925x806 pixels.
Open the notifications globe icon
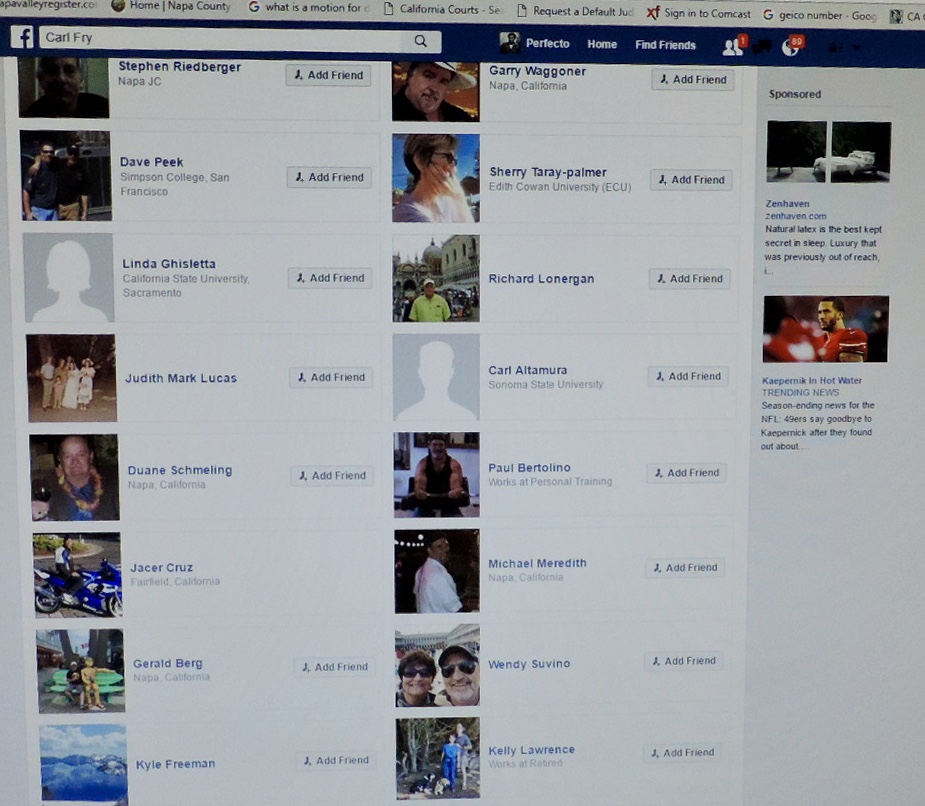click(x=791, y=46)
